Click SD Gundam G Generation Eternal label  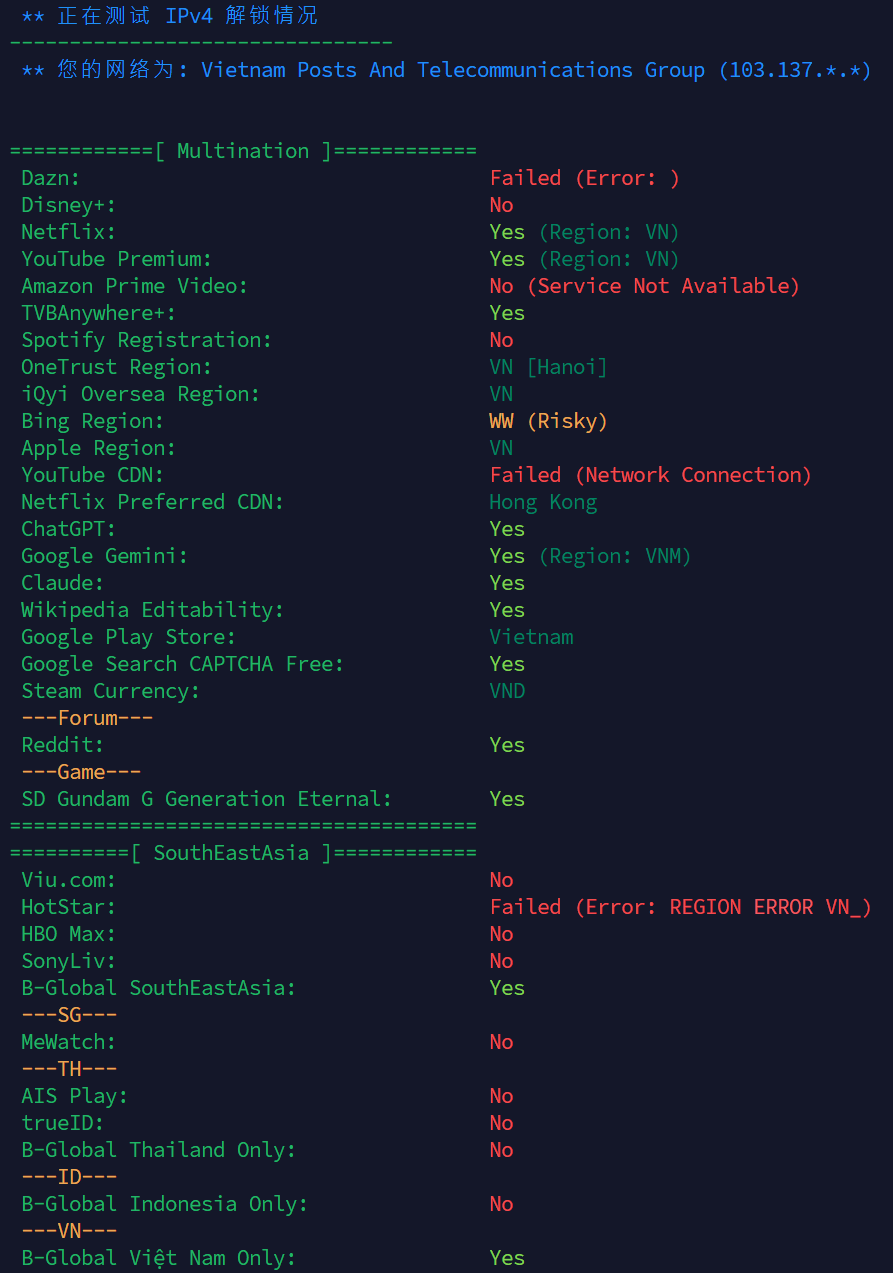pyautogui.click(x=207, y=799)
